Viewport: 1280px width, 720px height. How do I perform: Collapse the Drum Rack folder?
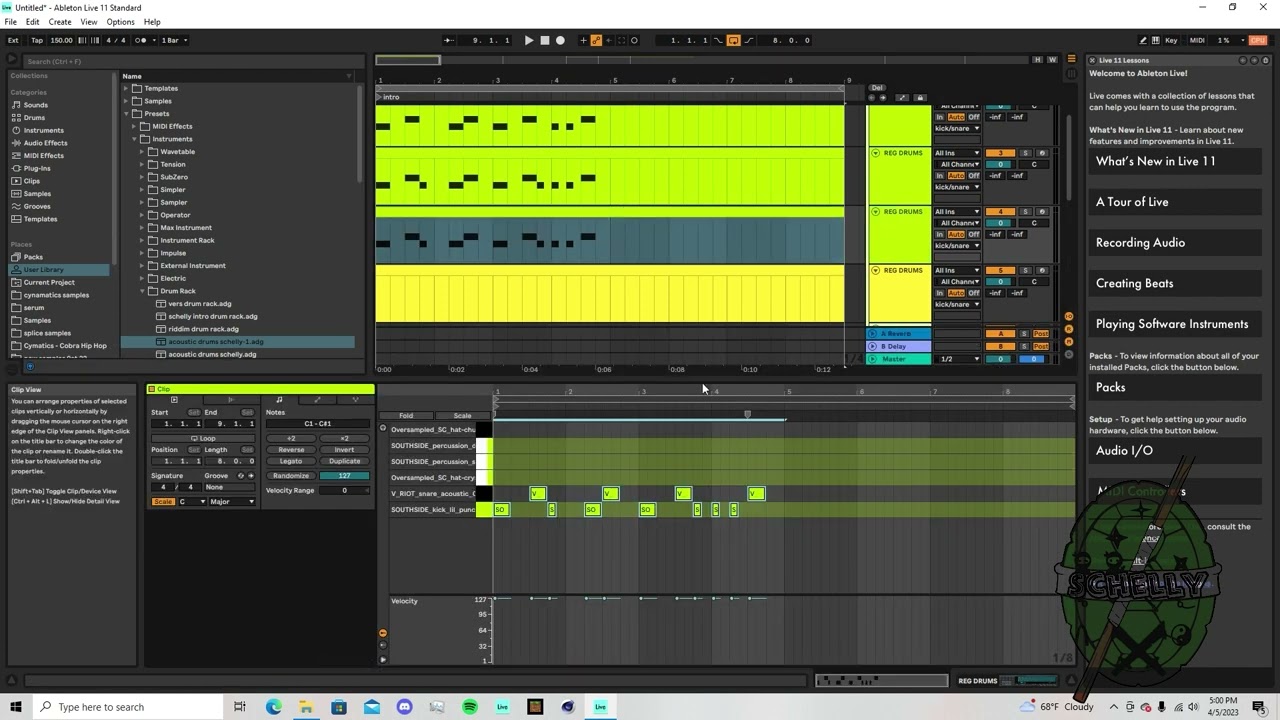[142, 291]
